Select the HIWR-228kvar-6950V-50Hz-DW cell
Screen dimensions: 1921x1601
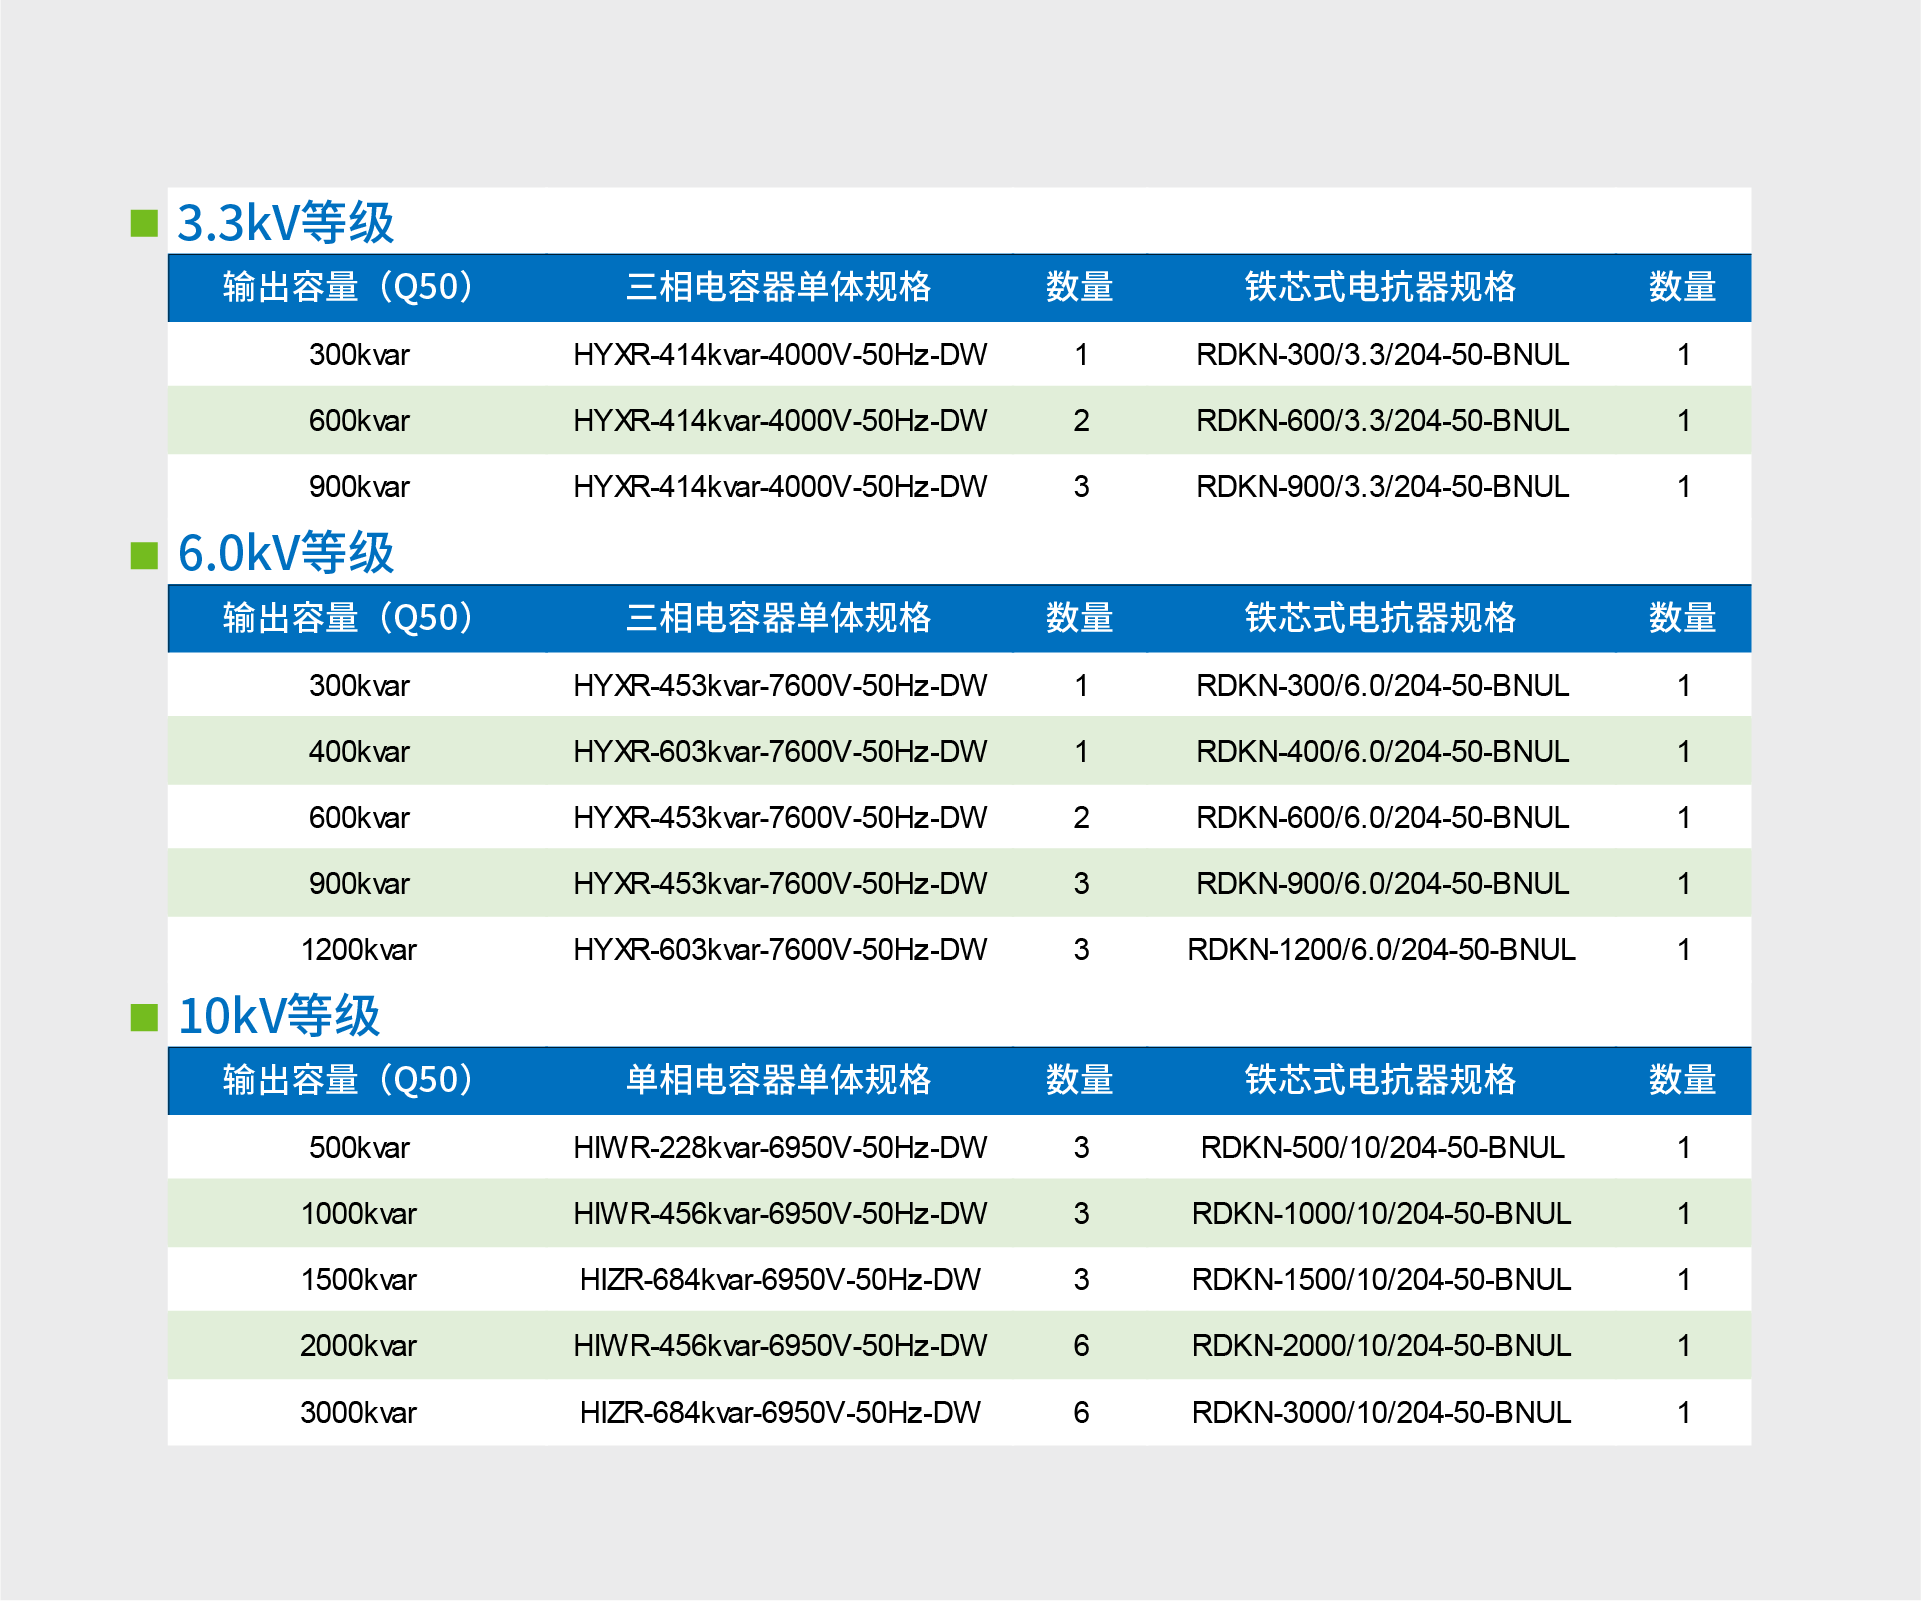pyautogui.click(x=779, y=1147)
